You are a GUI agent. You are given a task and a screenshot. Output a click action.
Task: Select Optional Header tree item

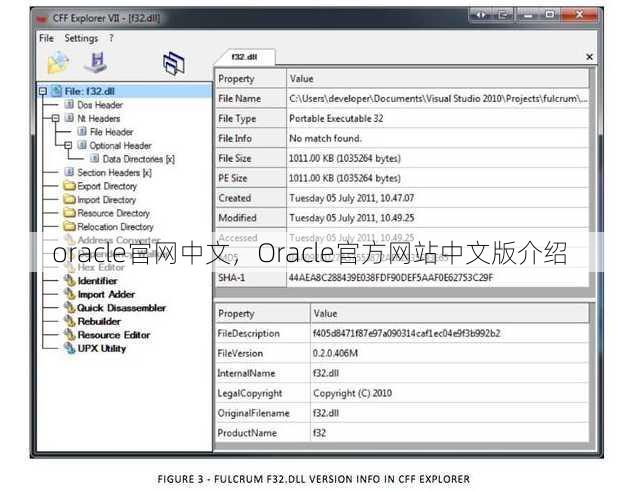[120, 146]
